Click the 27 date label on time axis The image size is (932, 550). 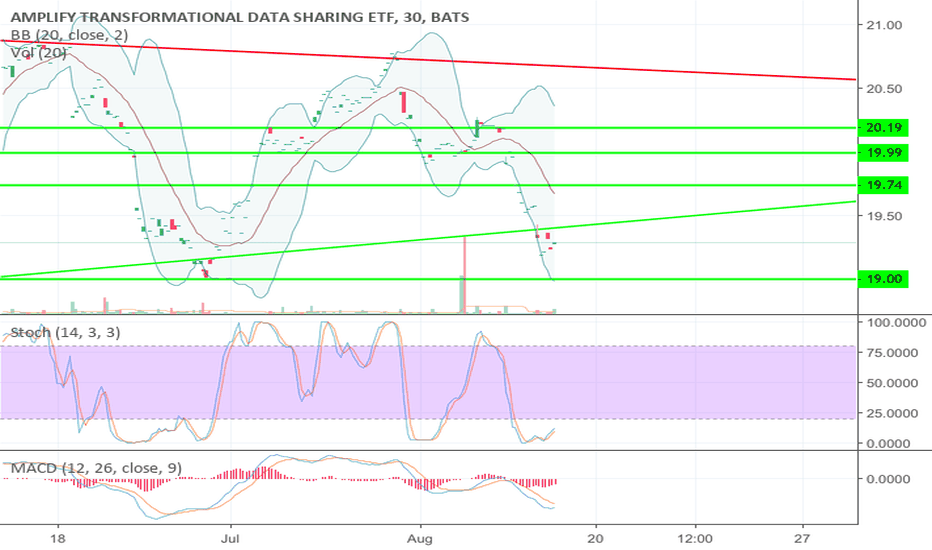coord(802,539)
